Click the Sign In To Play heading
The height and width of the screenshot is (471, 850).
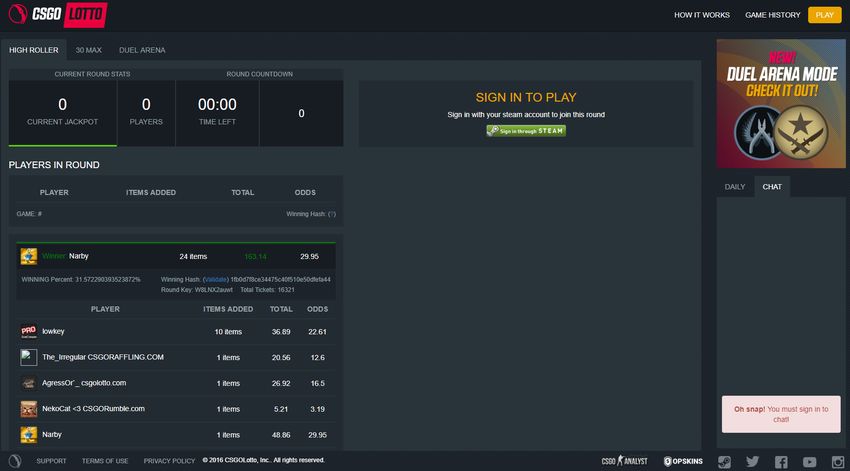[x=526, y=98]
